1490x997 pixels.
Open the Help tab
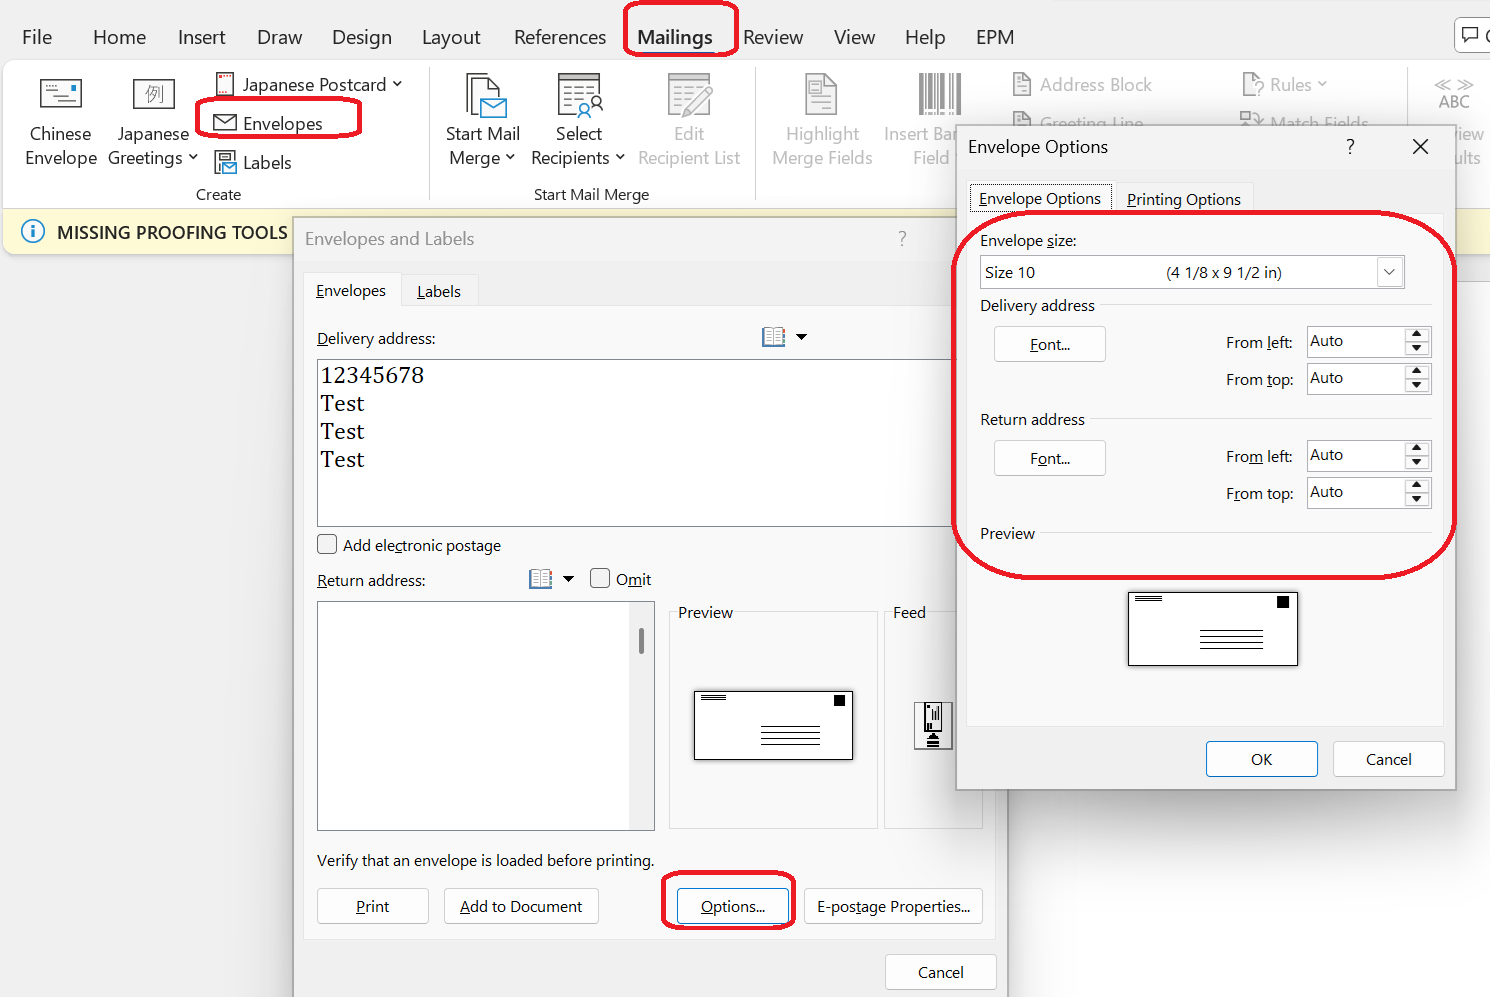click(x=925, y=37)
